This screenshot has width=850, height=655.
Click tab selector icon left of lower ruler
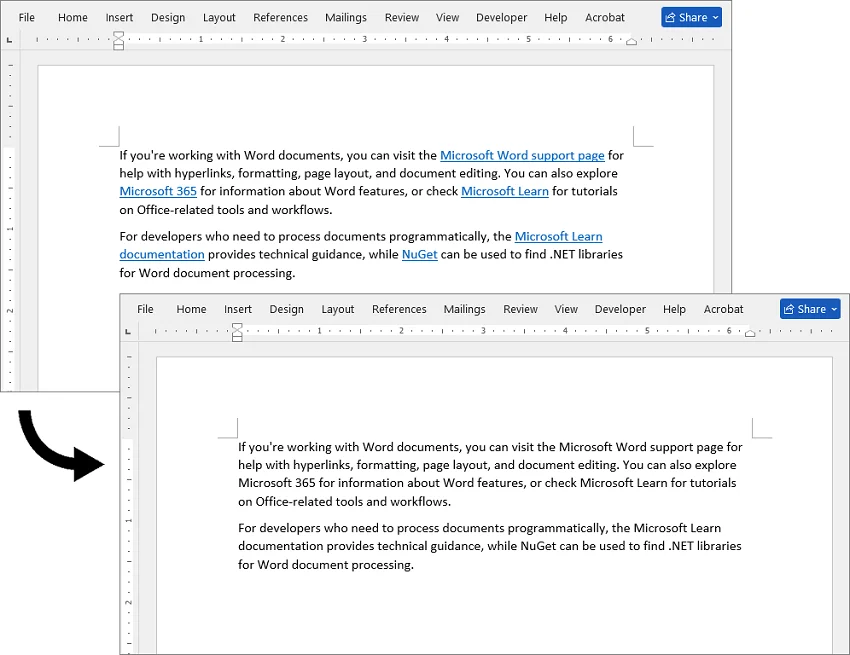point(128,332)
